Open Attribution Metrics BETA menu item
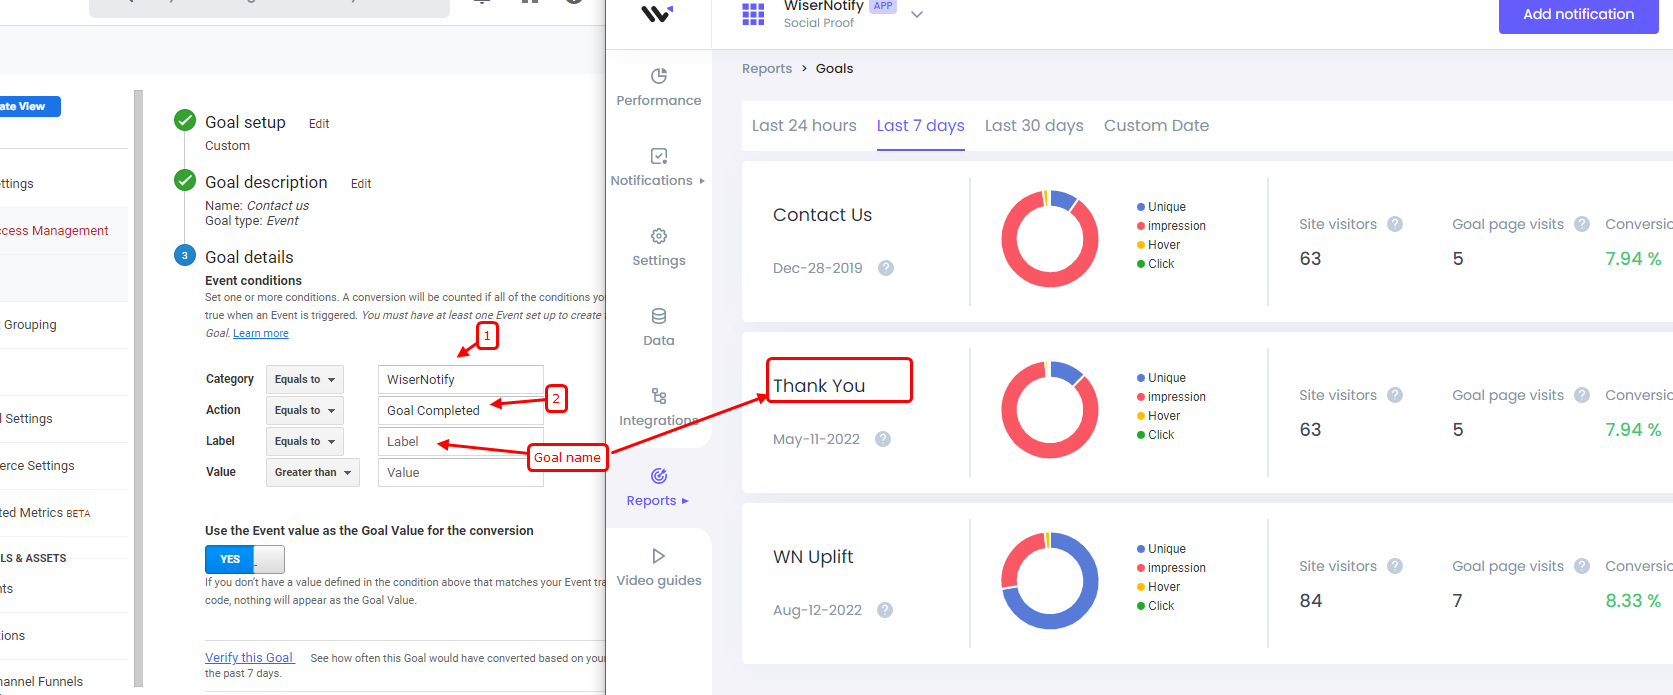This screenshot has height=695, width=1673. click(x=45, y=513)
